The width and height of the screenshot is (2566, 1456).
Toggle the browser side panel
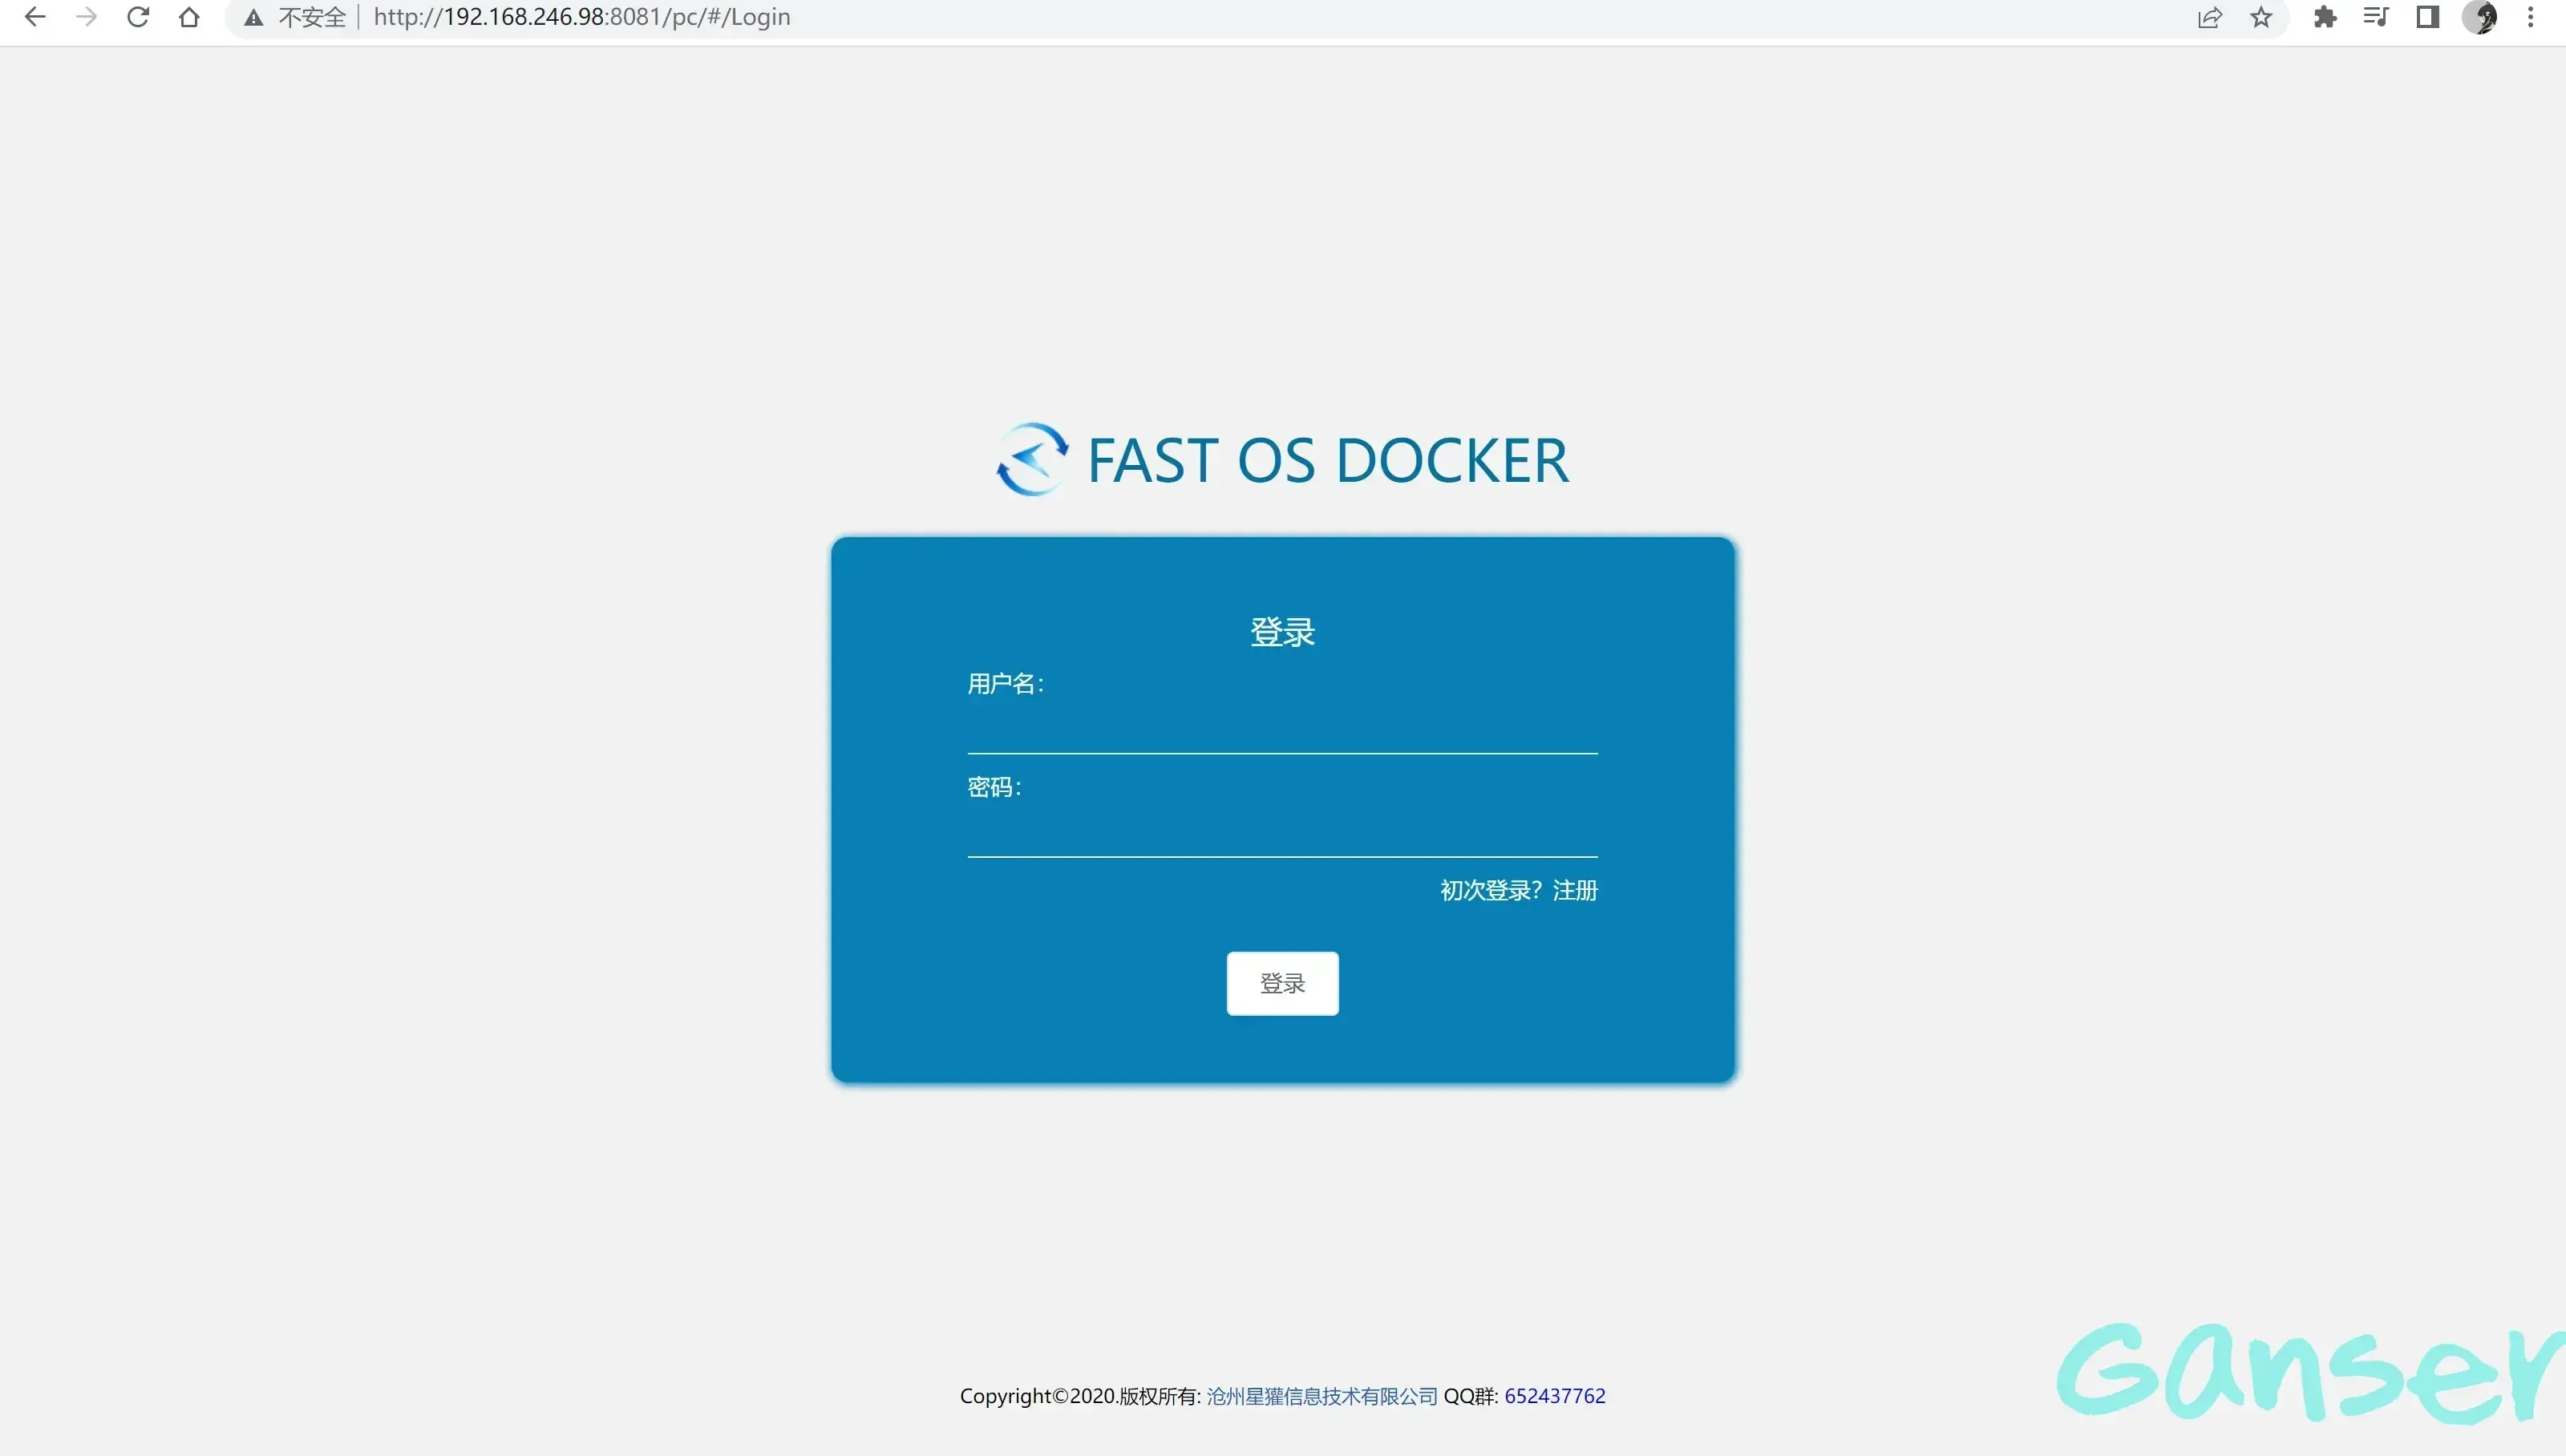point(2428,17)
